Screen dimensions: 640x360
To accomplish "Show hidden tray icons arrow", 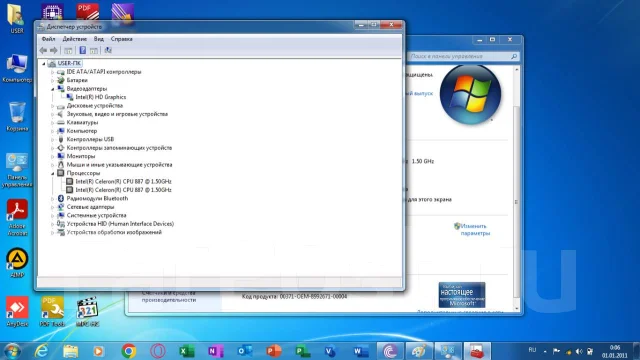I will [545, 351].
